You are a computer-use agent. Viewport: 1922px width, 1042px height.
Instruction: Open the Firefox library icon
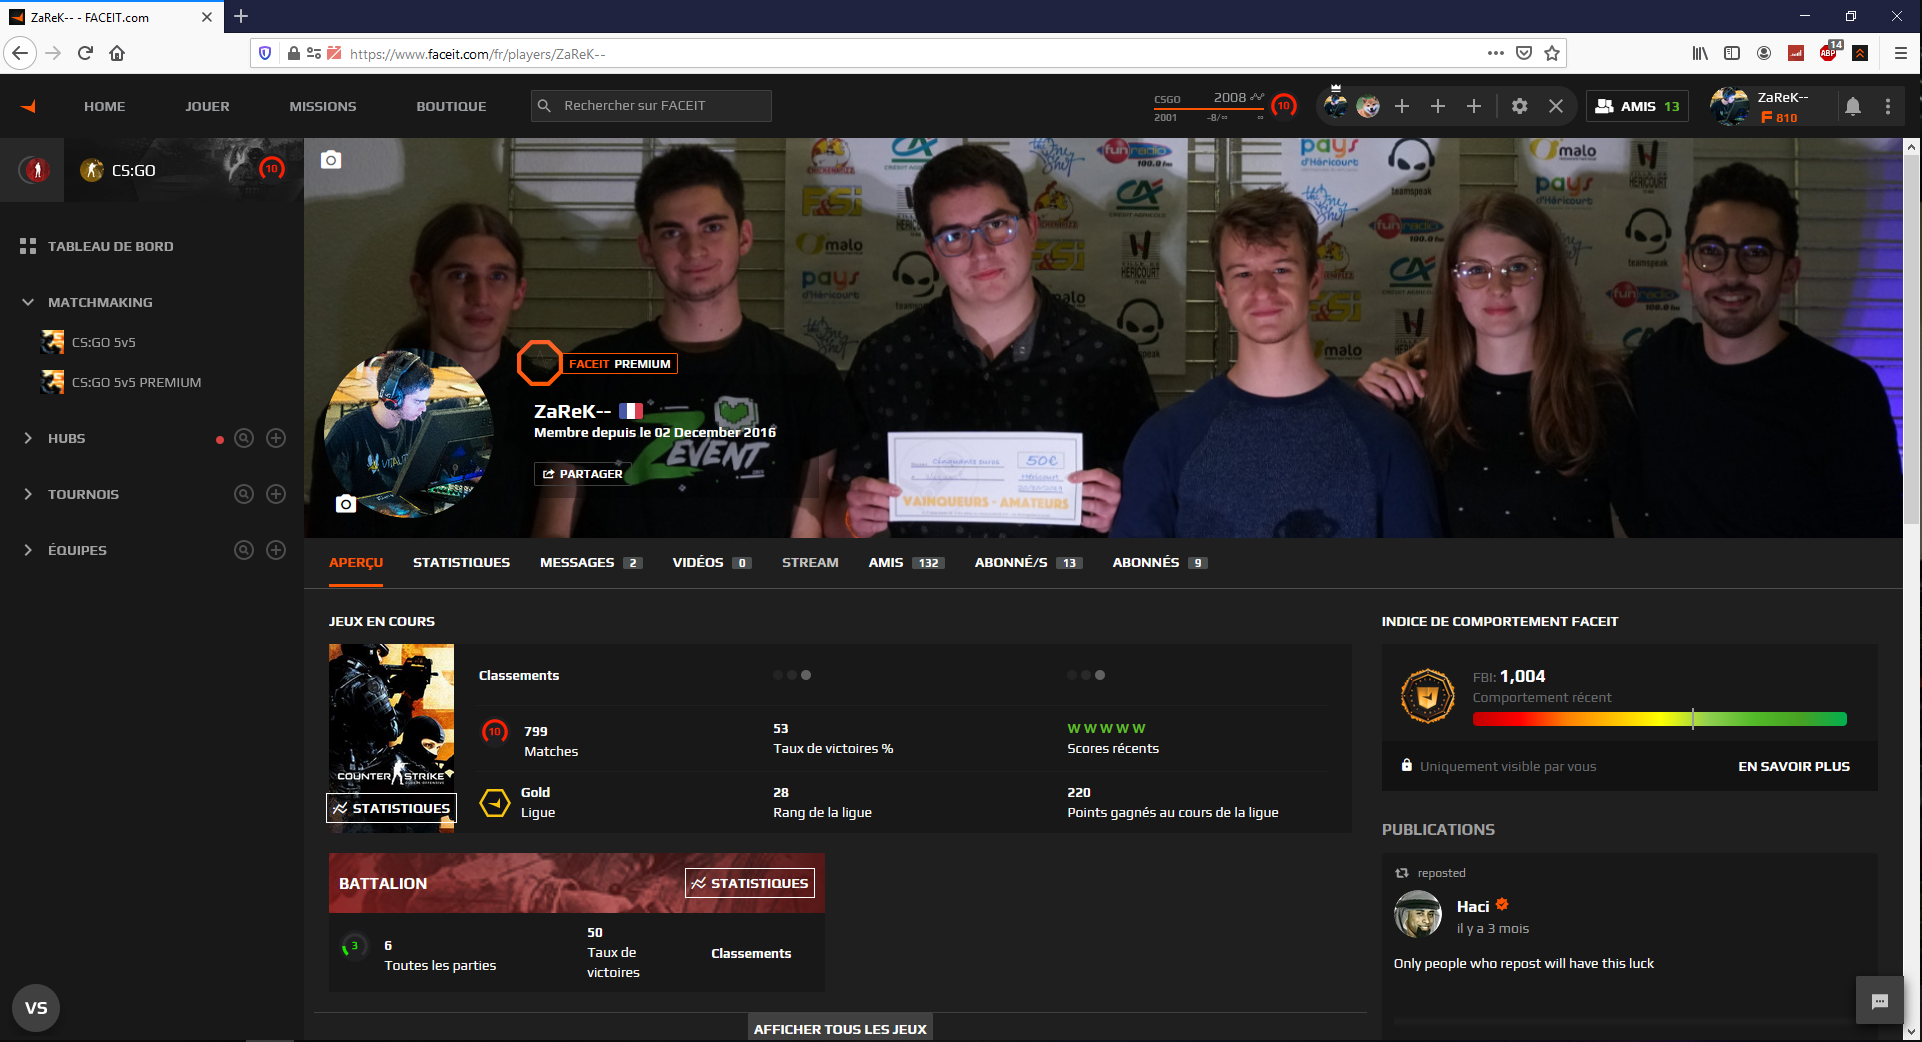click(1700, 53)
